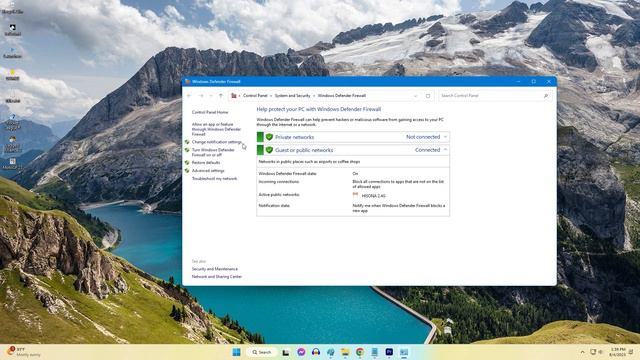
Task: Click the Private networks green shield icon
Action: (x=269, y=137)
